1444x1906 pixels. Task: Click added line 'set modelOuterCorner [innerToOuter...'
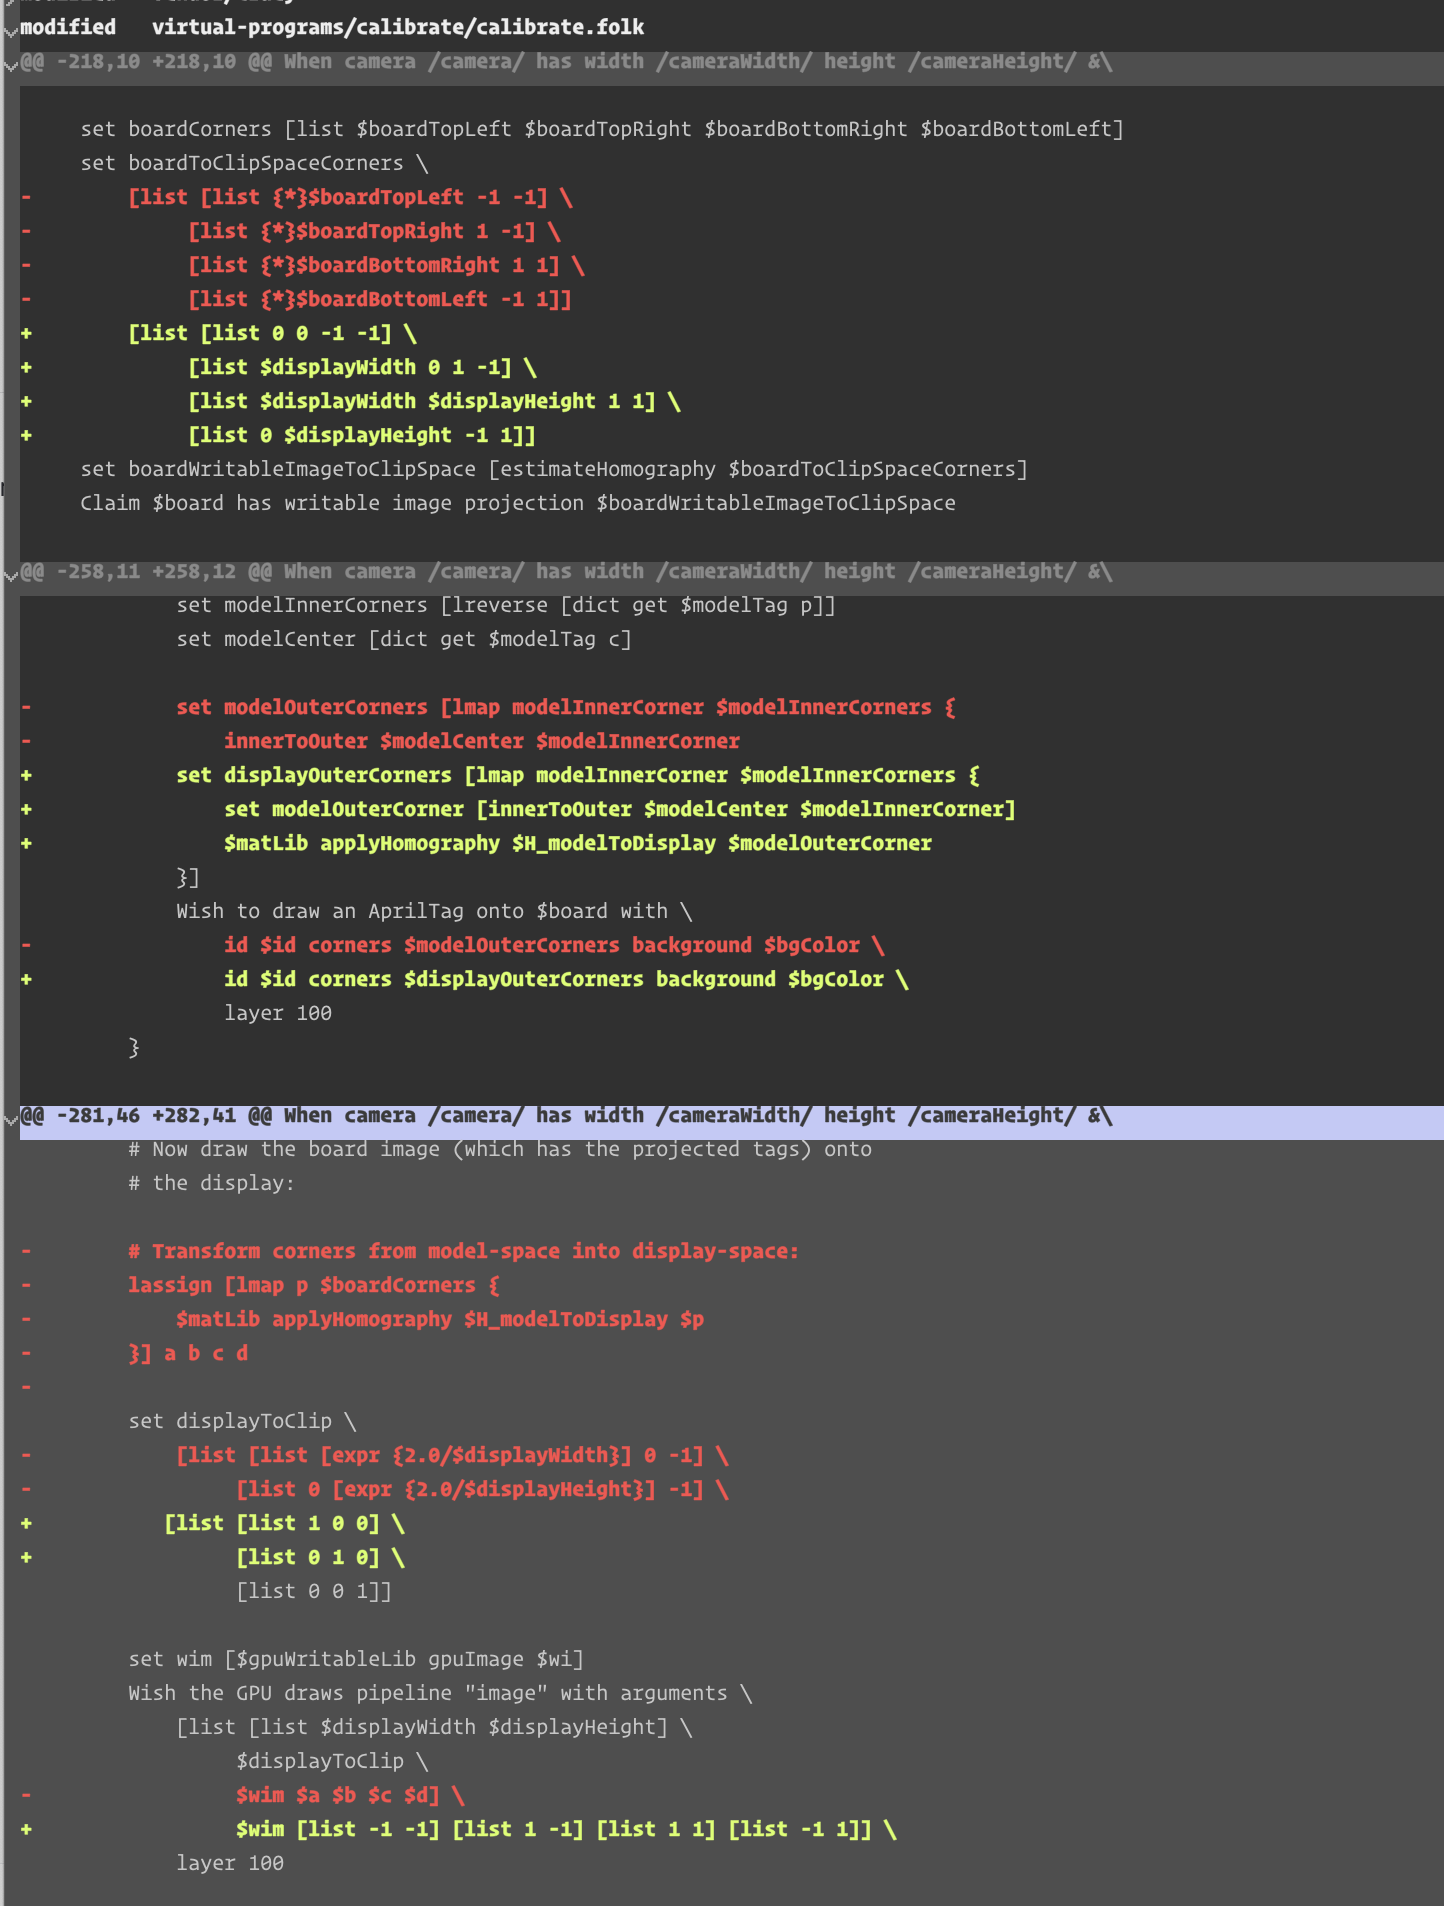tap(620, 810)
